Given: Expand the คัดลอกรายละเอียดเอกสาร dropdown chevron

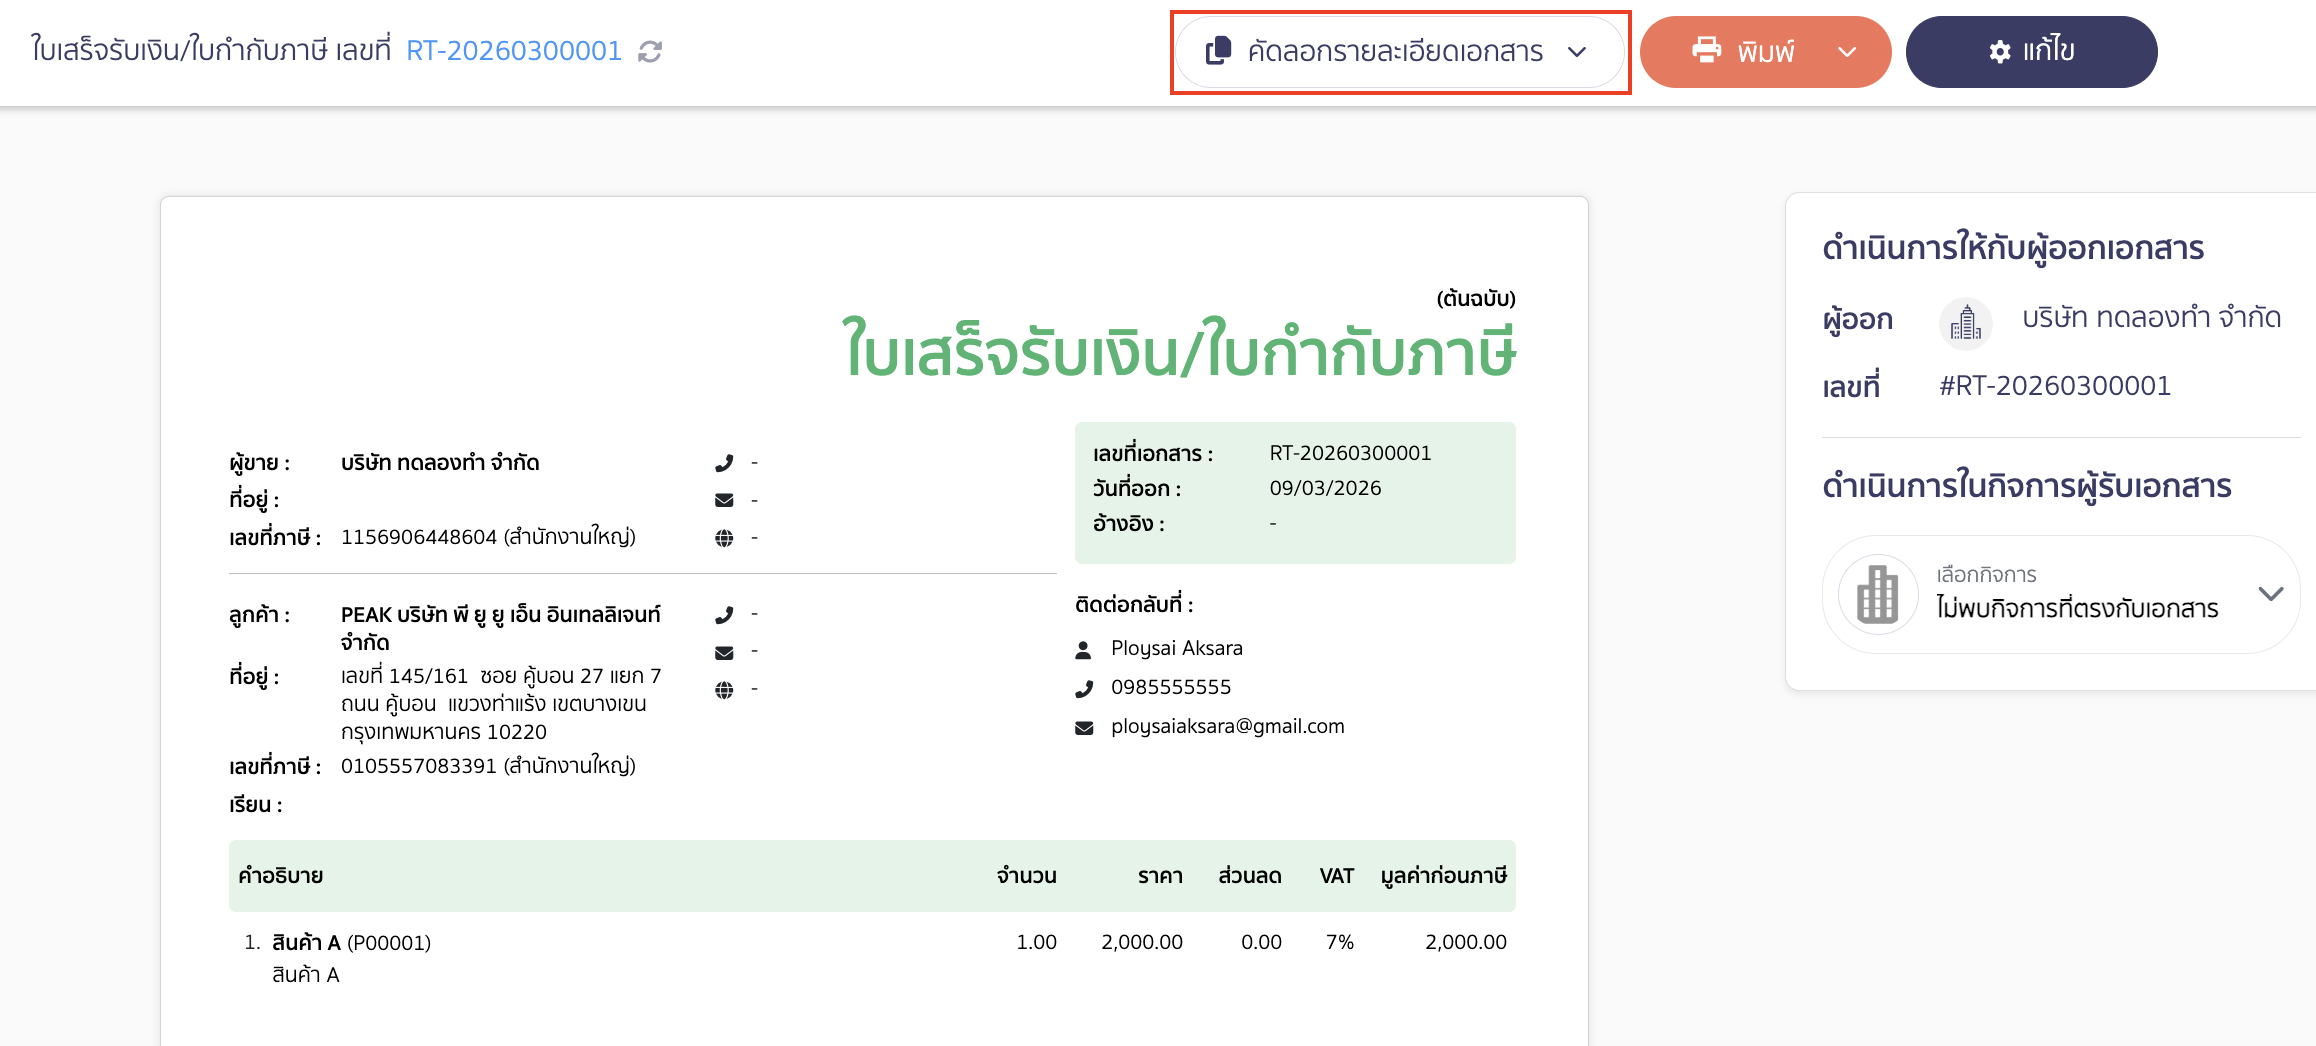Looking at the screenshot, I should click(1577, 51).
